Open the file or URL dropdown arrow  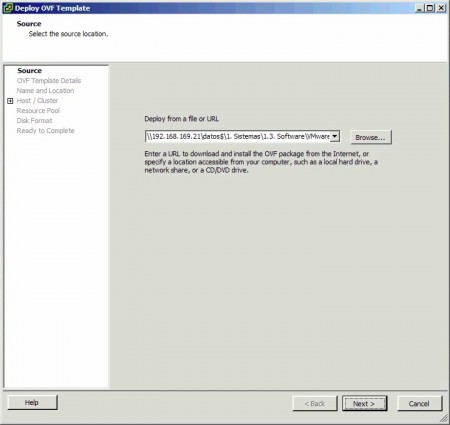pos(335,136)
